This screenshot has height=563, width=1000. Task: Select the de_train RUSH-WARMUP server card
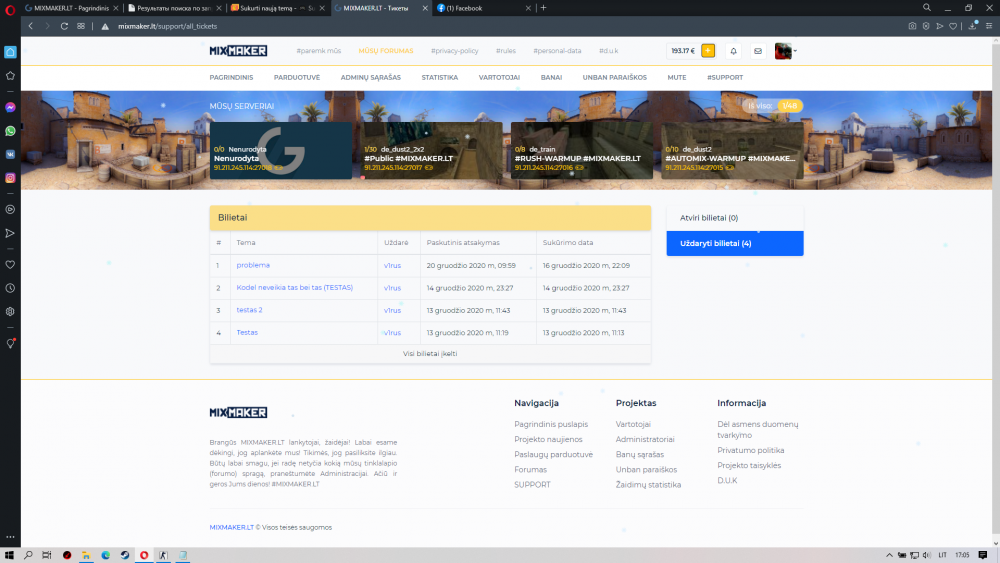[x=580, y=151]
